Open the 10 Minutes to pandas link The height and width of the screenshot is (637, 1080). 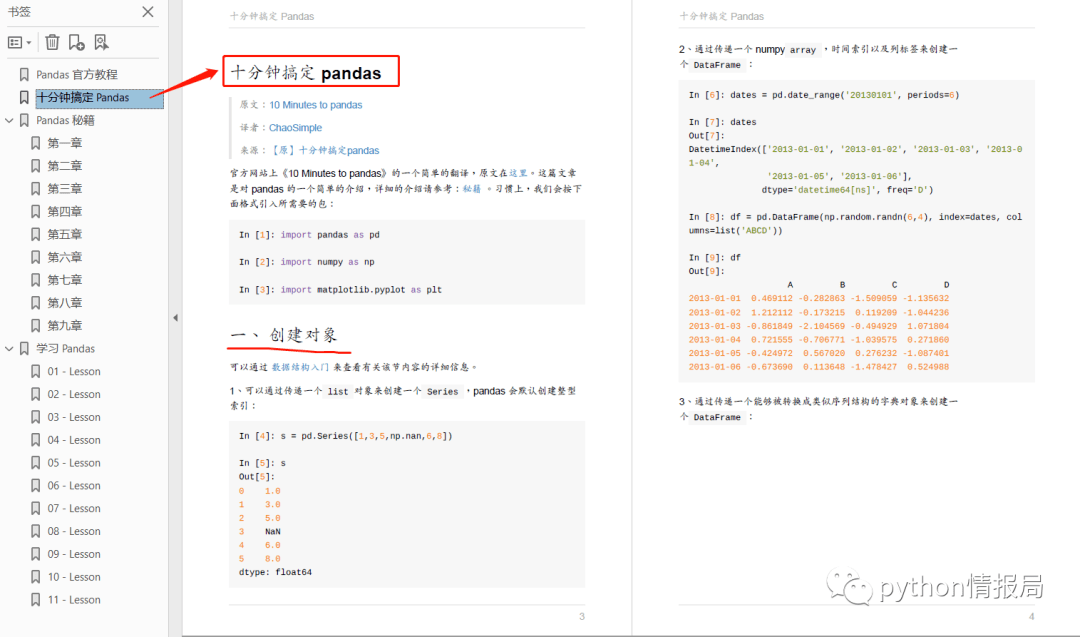point(315,105)
